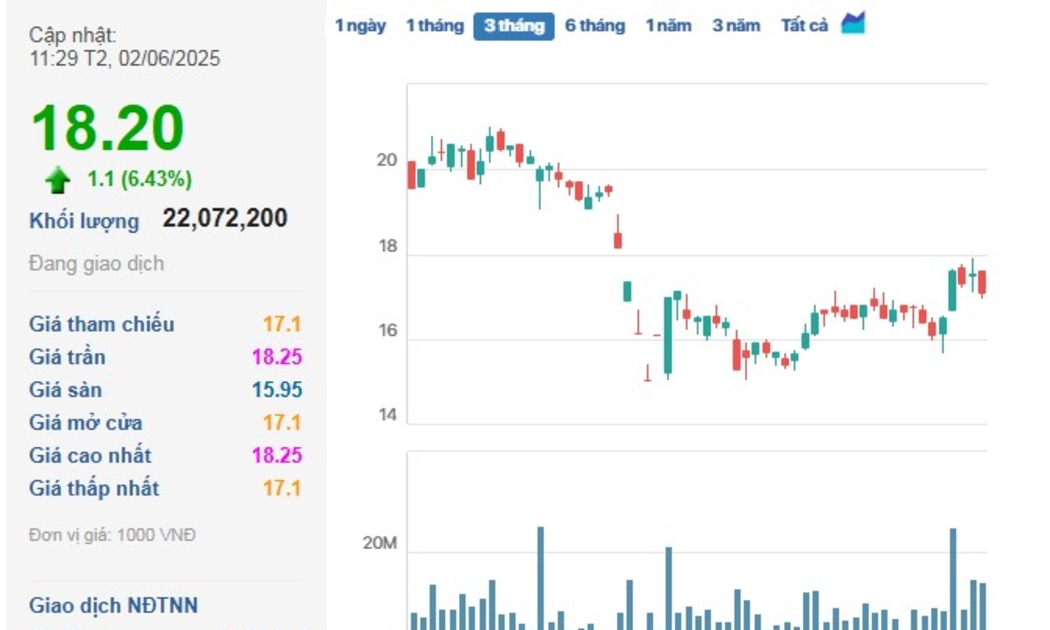Viewport: 1050px width, 630px height.
Task: Switch chart to 6 tháng range
Action: tap(594, 26)
